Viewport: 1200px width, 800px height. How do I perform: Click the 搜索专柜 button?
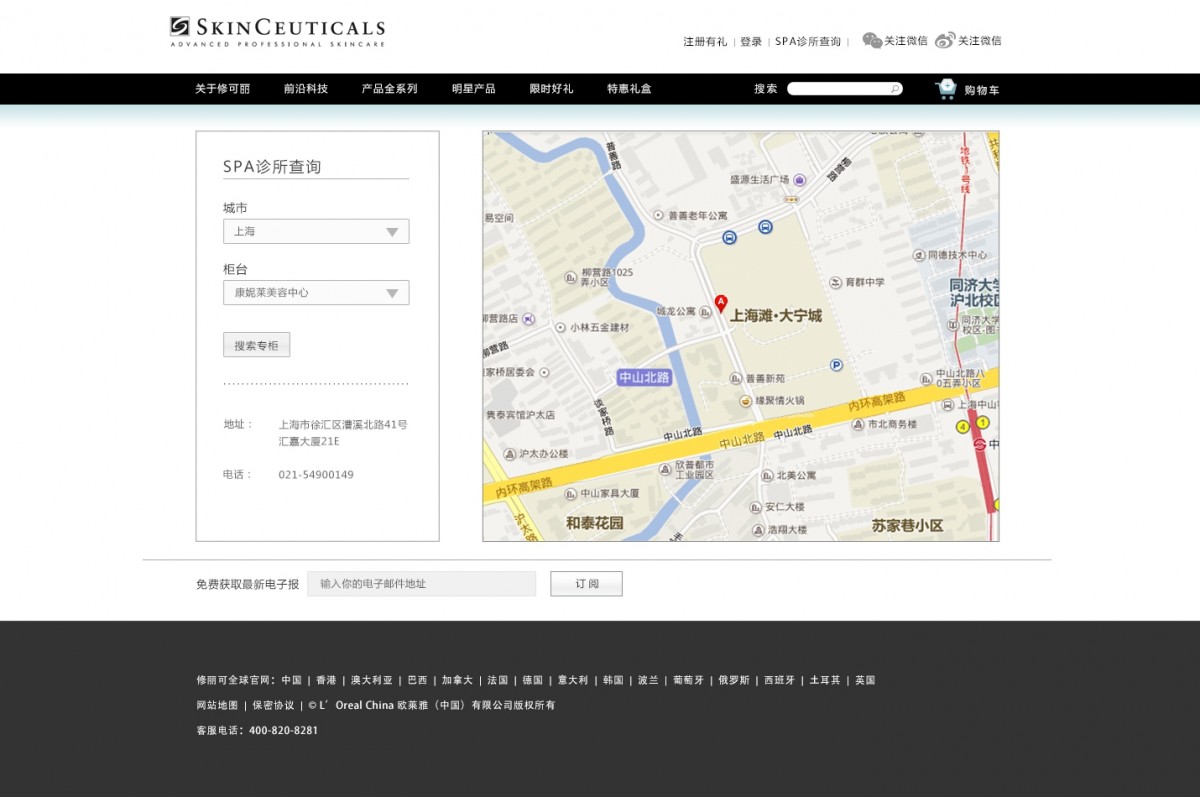coord(256,345)
